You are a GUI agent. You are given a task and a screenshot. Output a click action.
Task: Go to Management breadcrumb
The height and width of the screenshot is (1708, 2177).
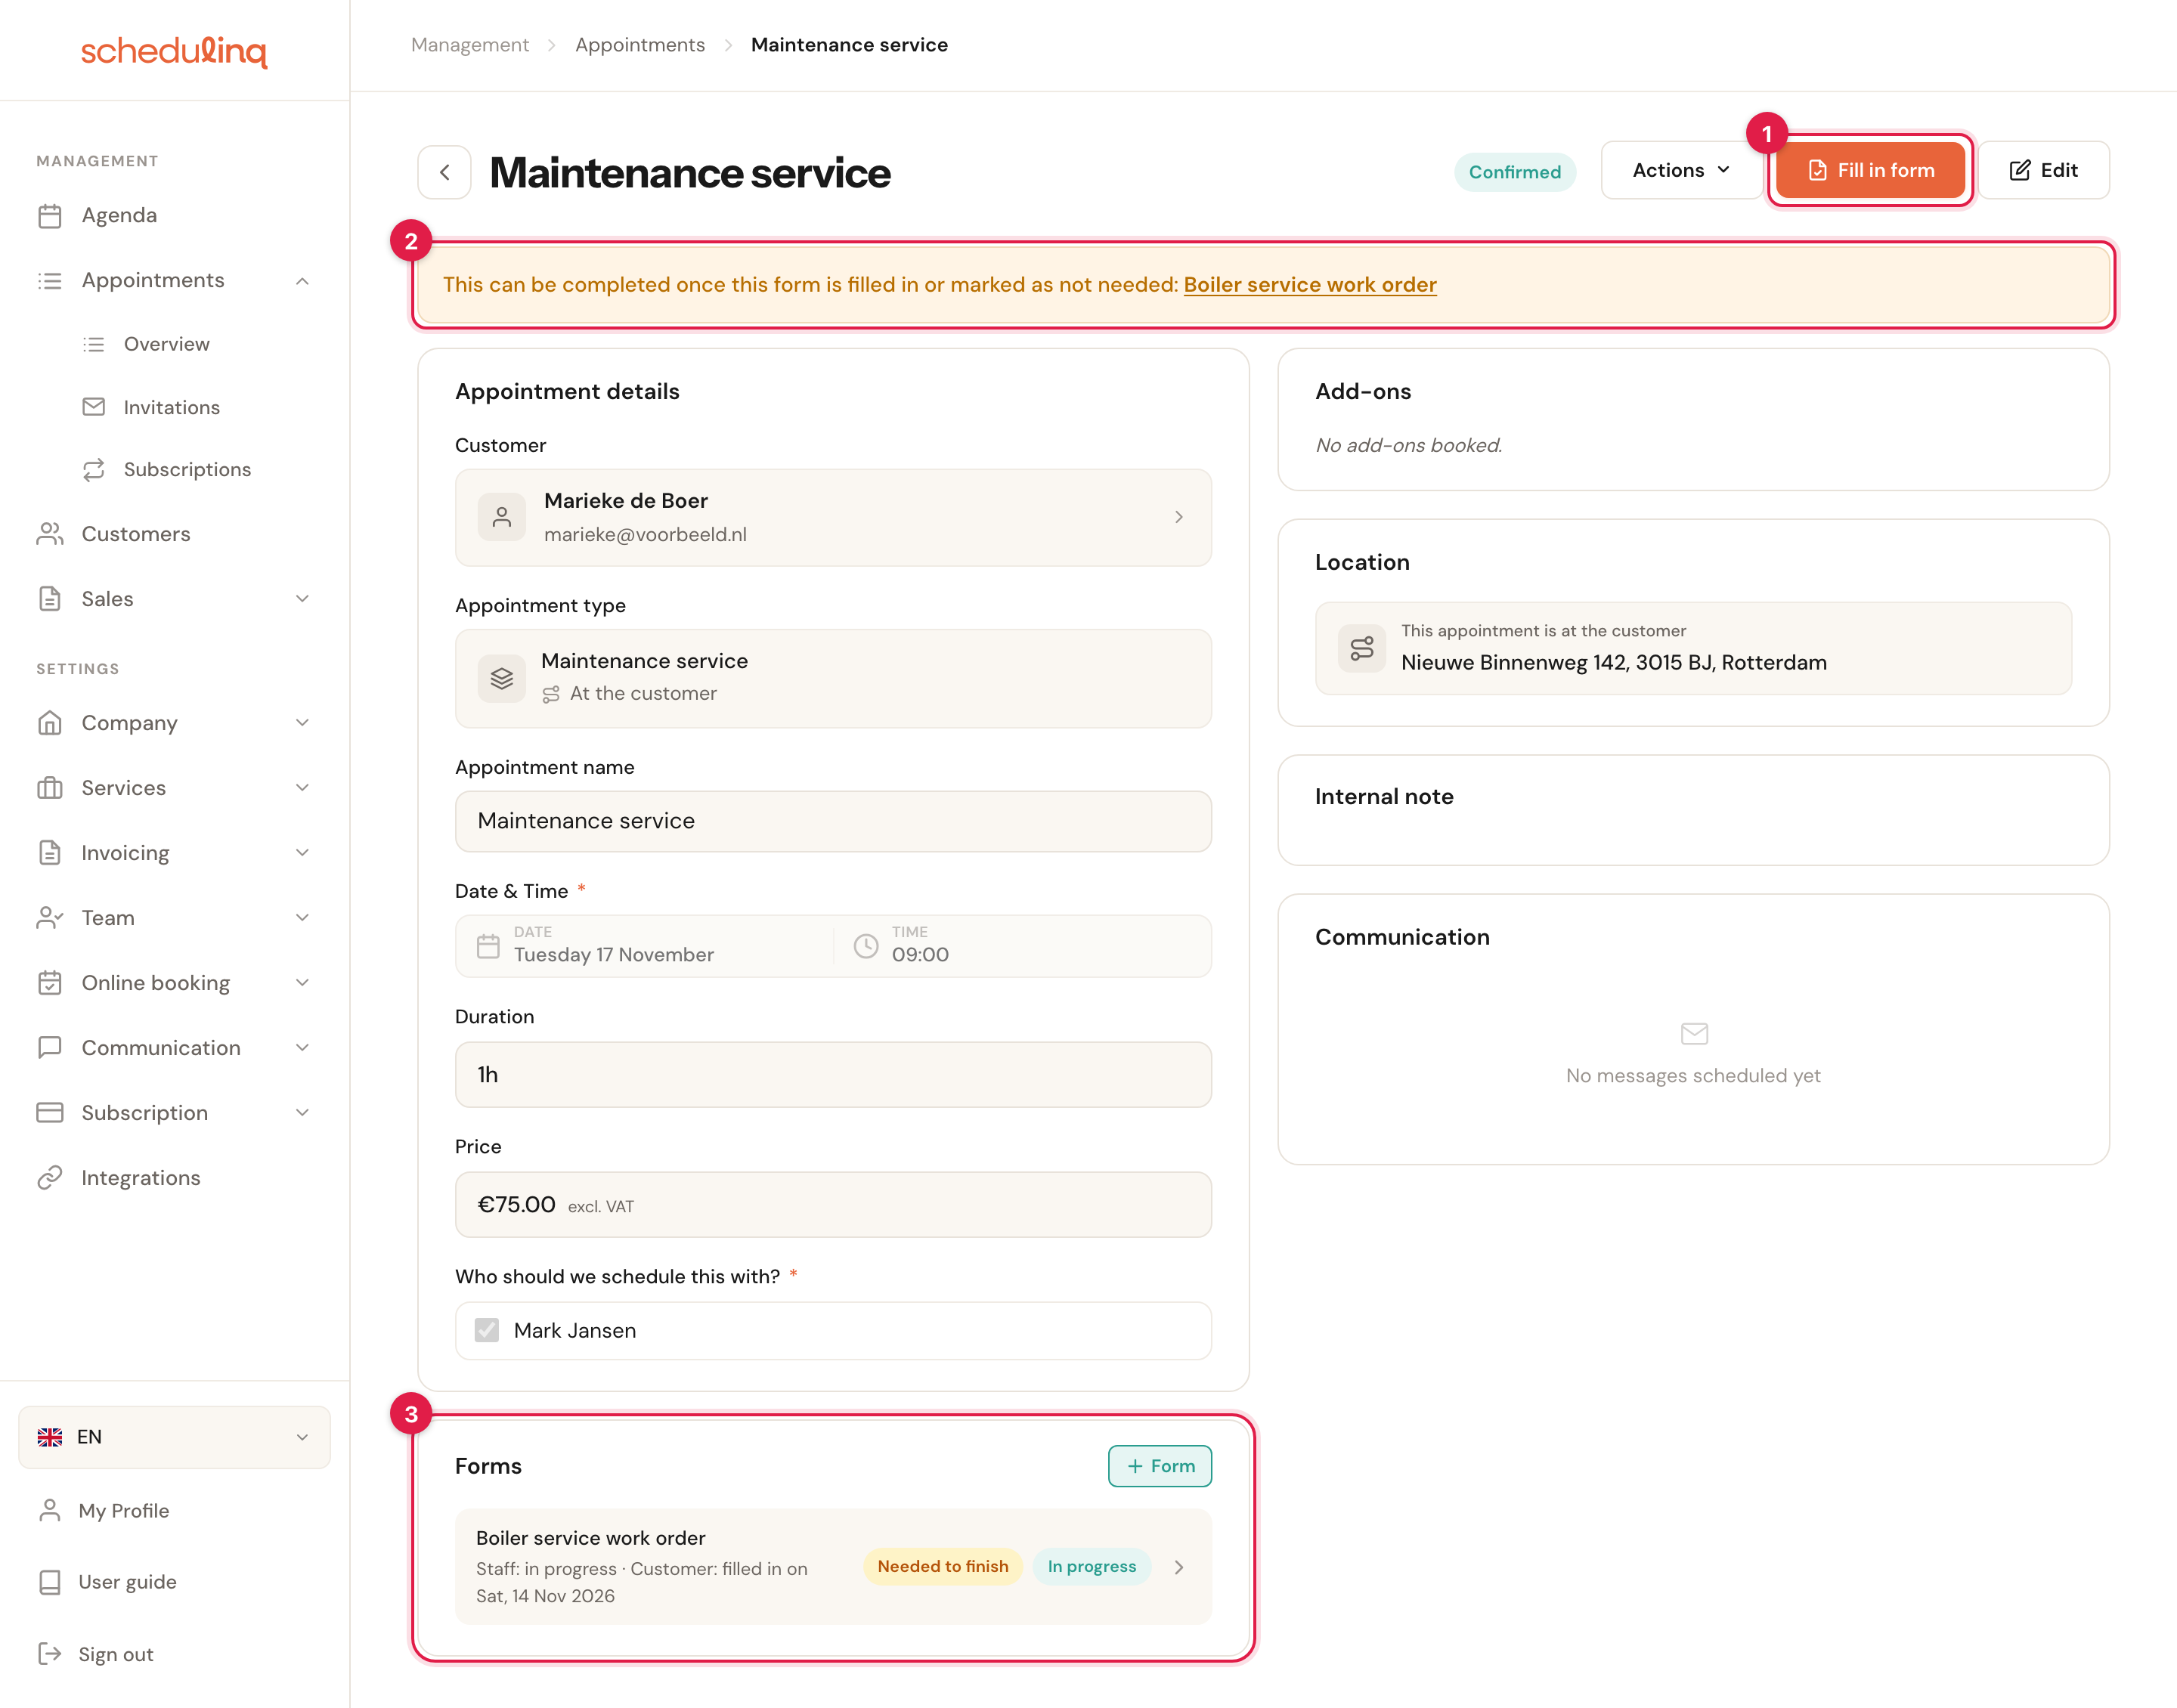[470, 45]
